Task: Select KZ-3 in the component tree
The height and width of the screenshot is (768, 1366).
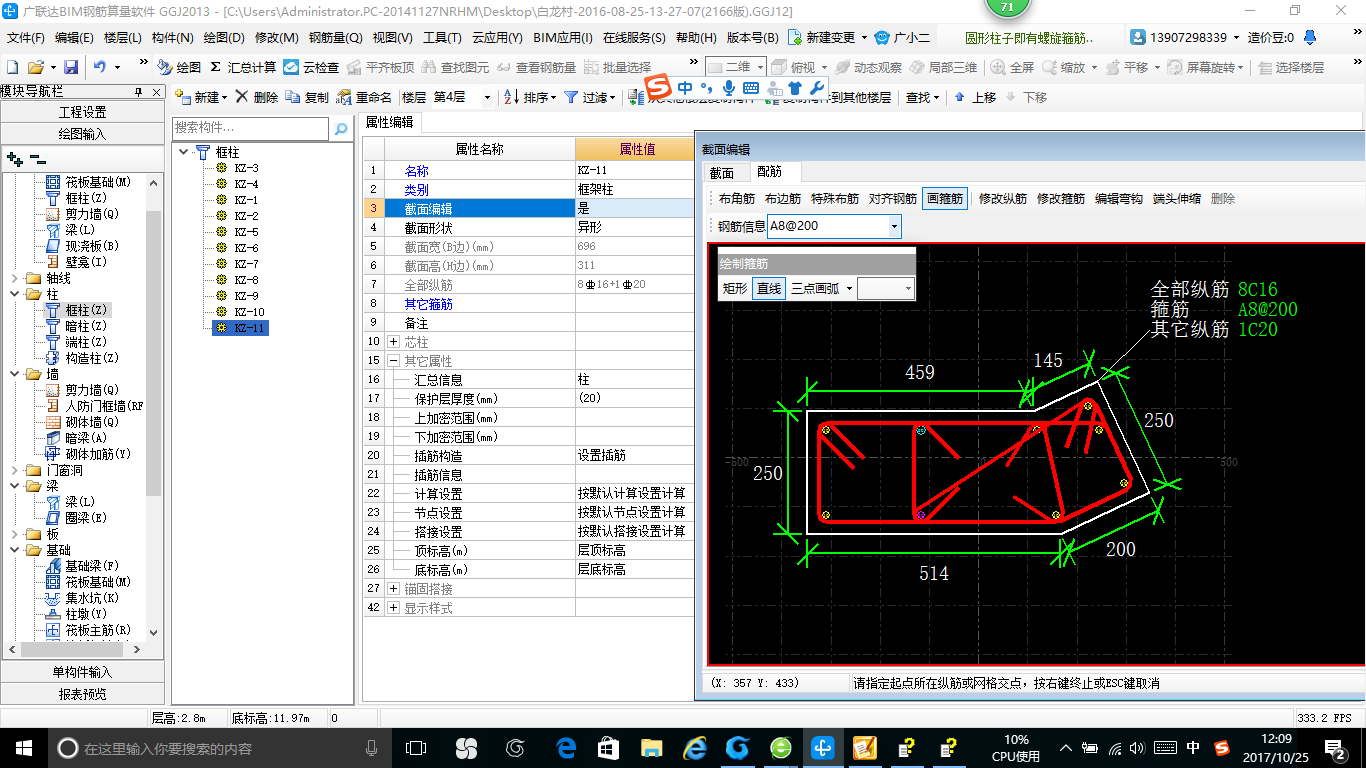Action: [x=246, y=168]
